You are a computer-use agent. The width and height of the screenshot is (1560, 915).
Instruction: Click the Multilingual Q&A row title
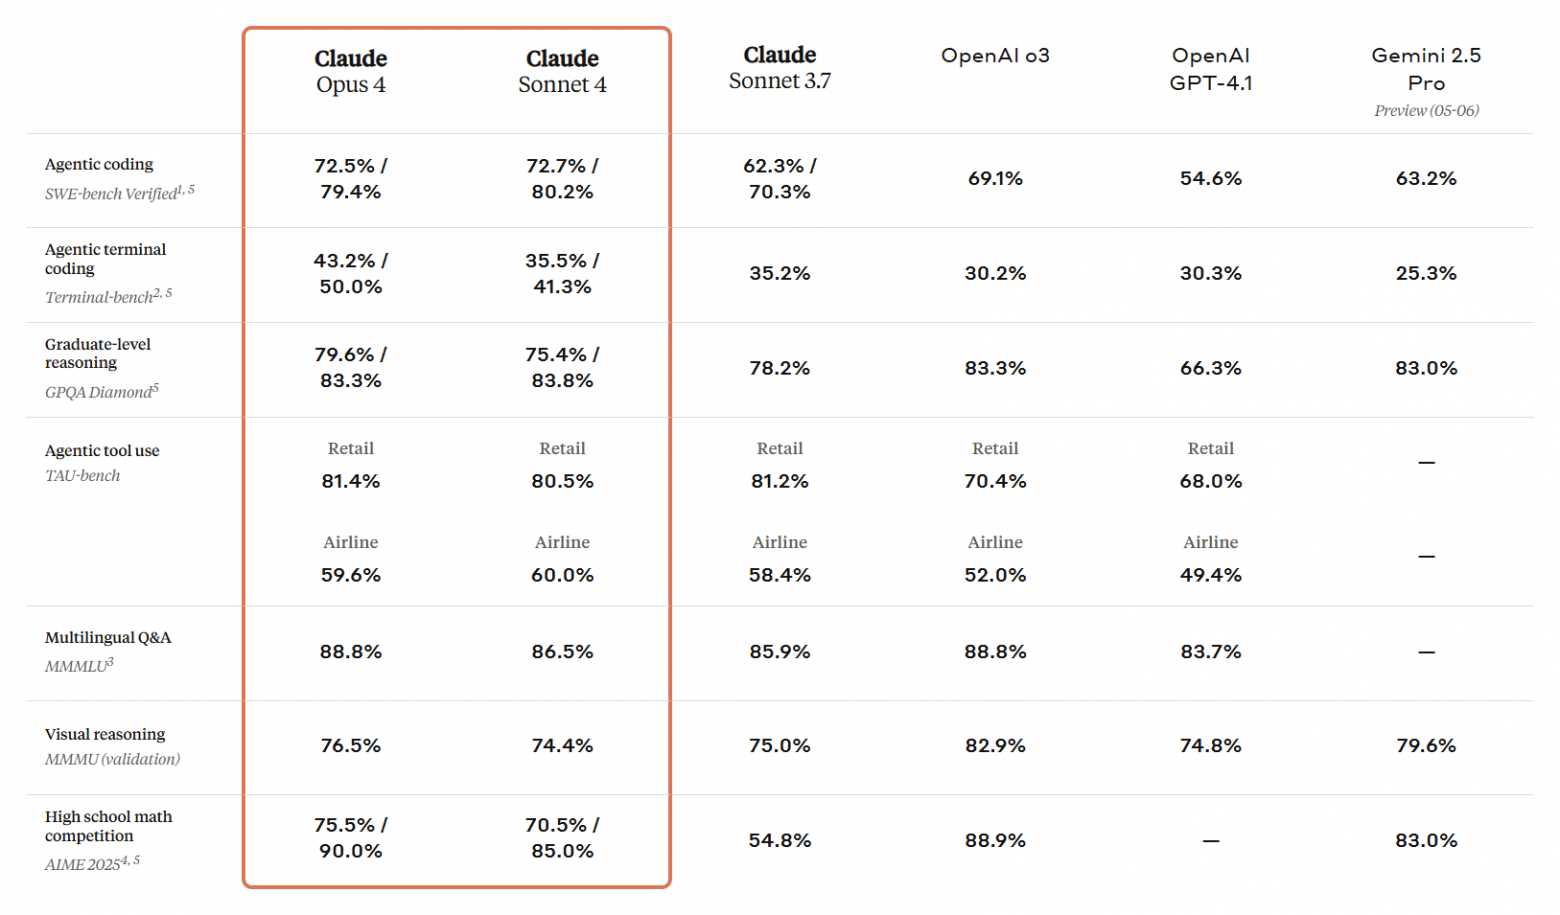click(x=108, y=638)
